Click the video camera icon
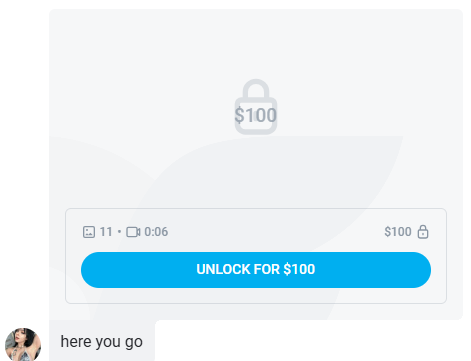This screenshot has height=361, width=471. coord(133,232)
